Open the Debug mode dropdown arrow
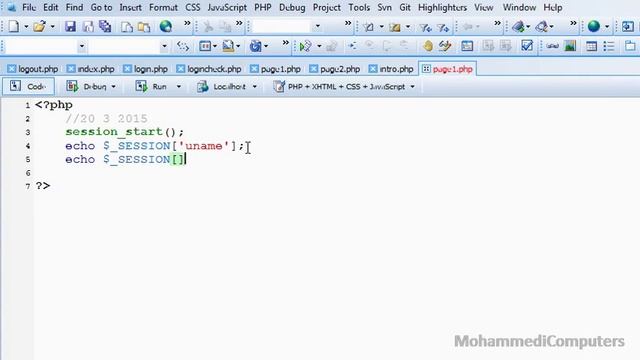 click(113, 87)
